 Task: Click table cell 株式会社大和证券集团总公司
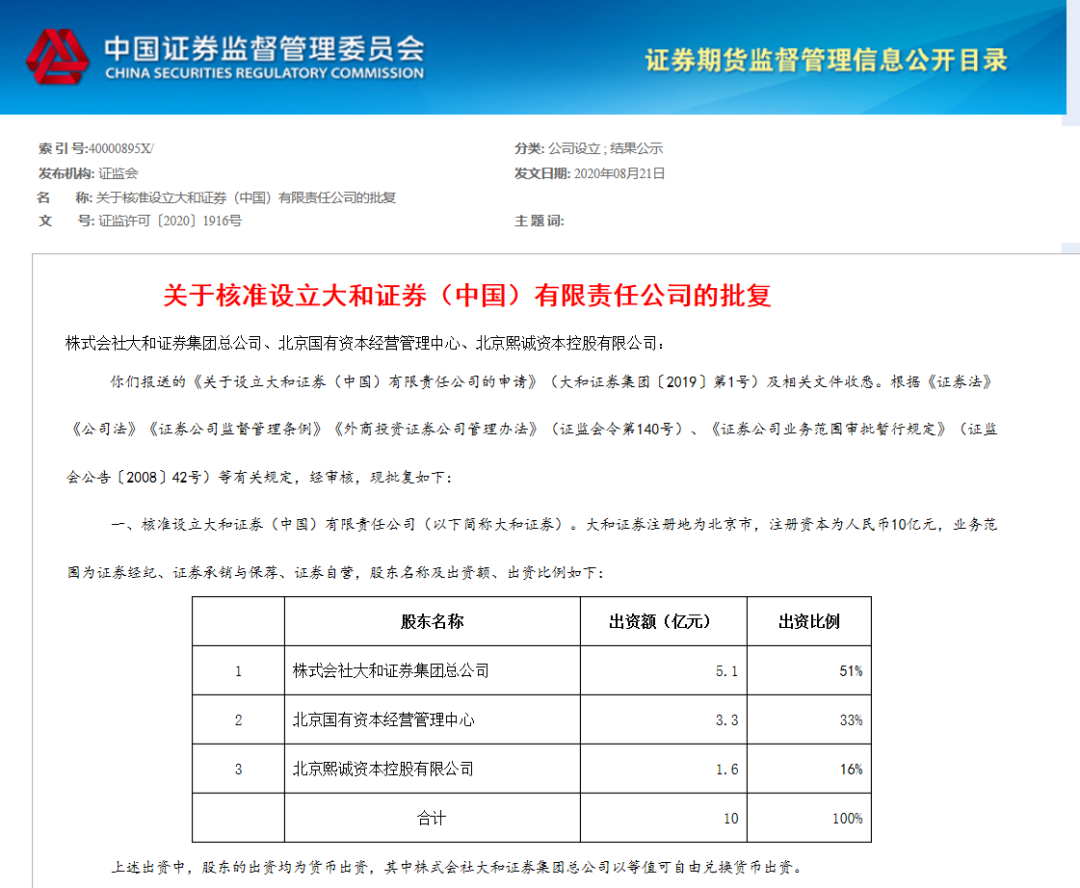(x=433, y=670)
